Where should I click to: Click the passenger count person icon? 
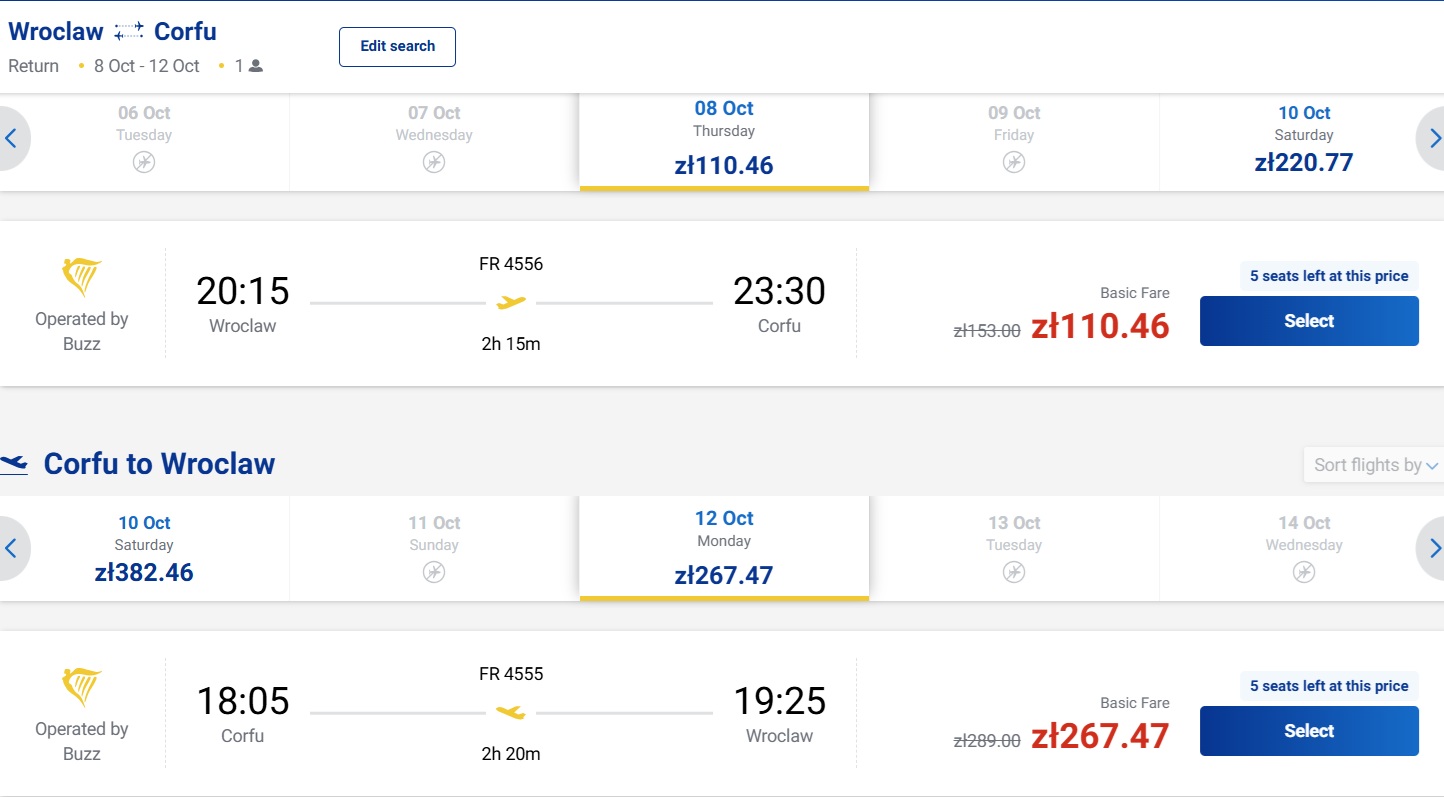[x=256, y=66]
